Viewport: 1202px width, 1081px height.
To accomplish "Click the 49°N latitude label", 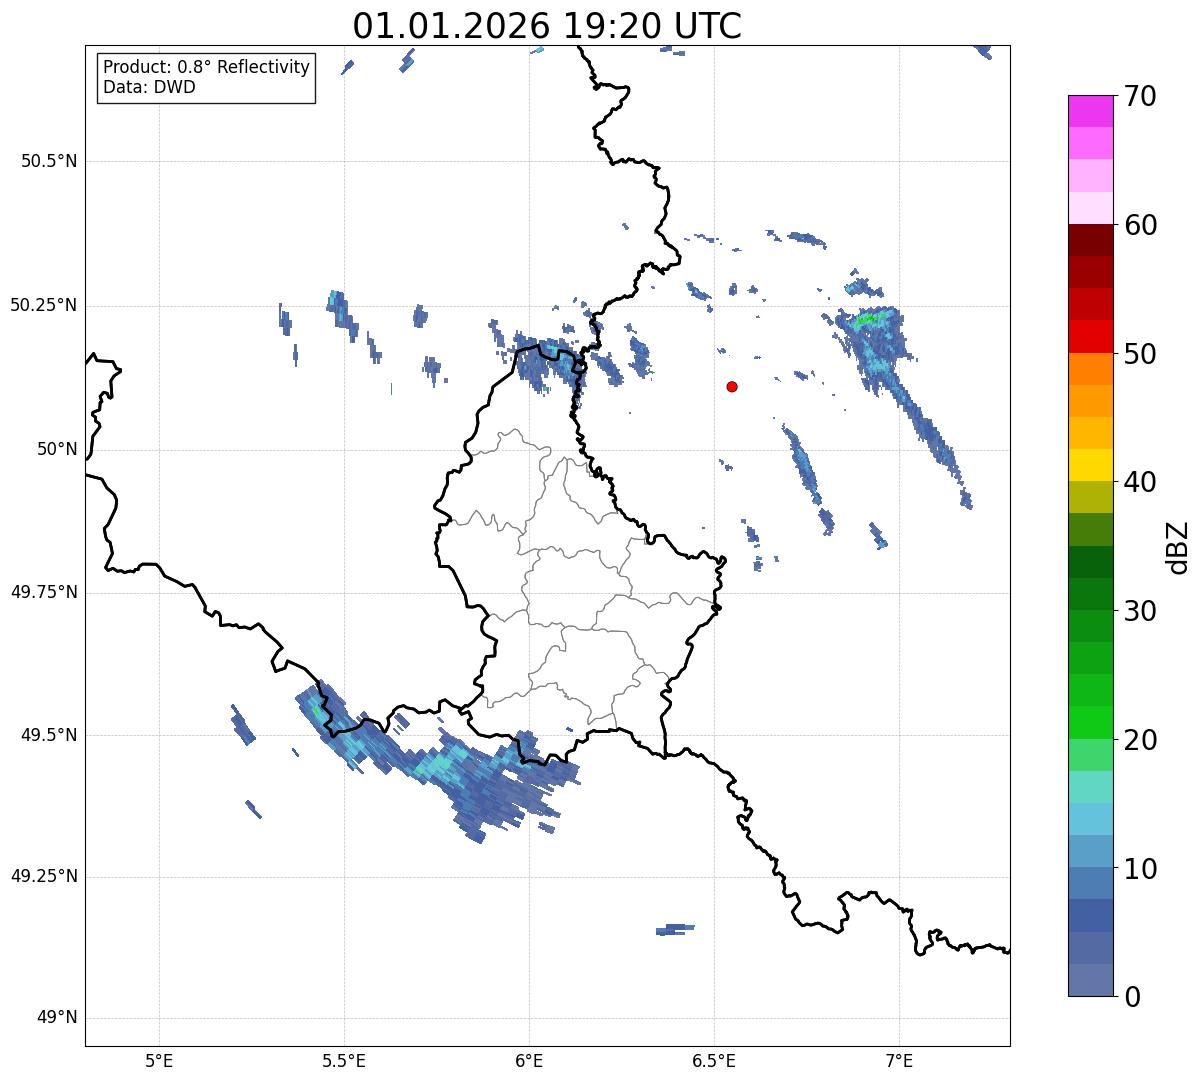I will click(x=57, y=1018).
